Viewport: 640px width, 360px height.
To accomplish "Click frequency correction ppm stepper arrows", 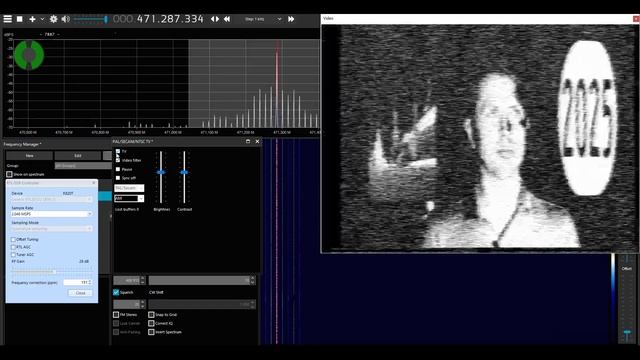I will [x=90, y=282].
